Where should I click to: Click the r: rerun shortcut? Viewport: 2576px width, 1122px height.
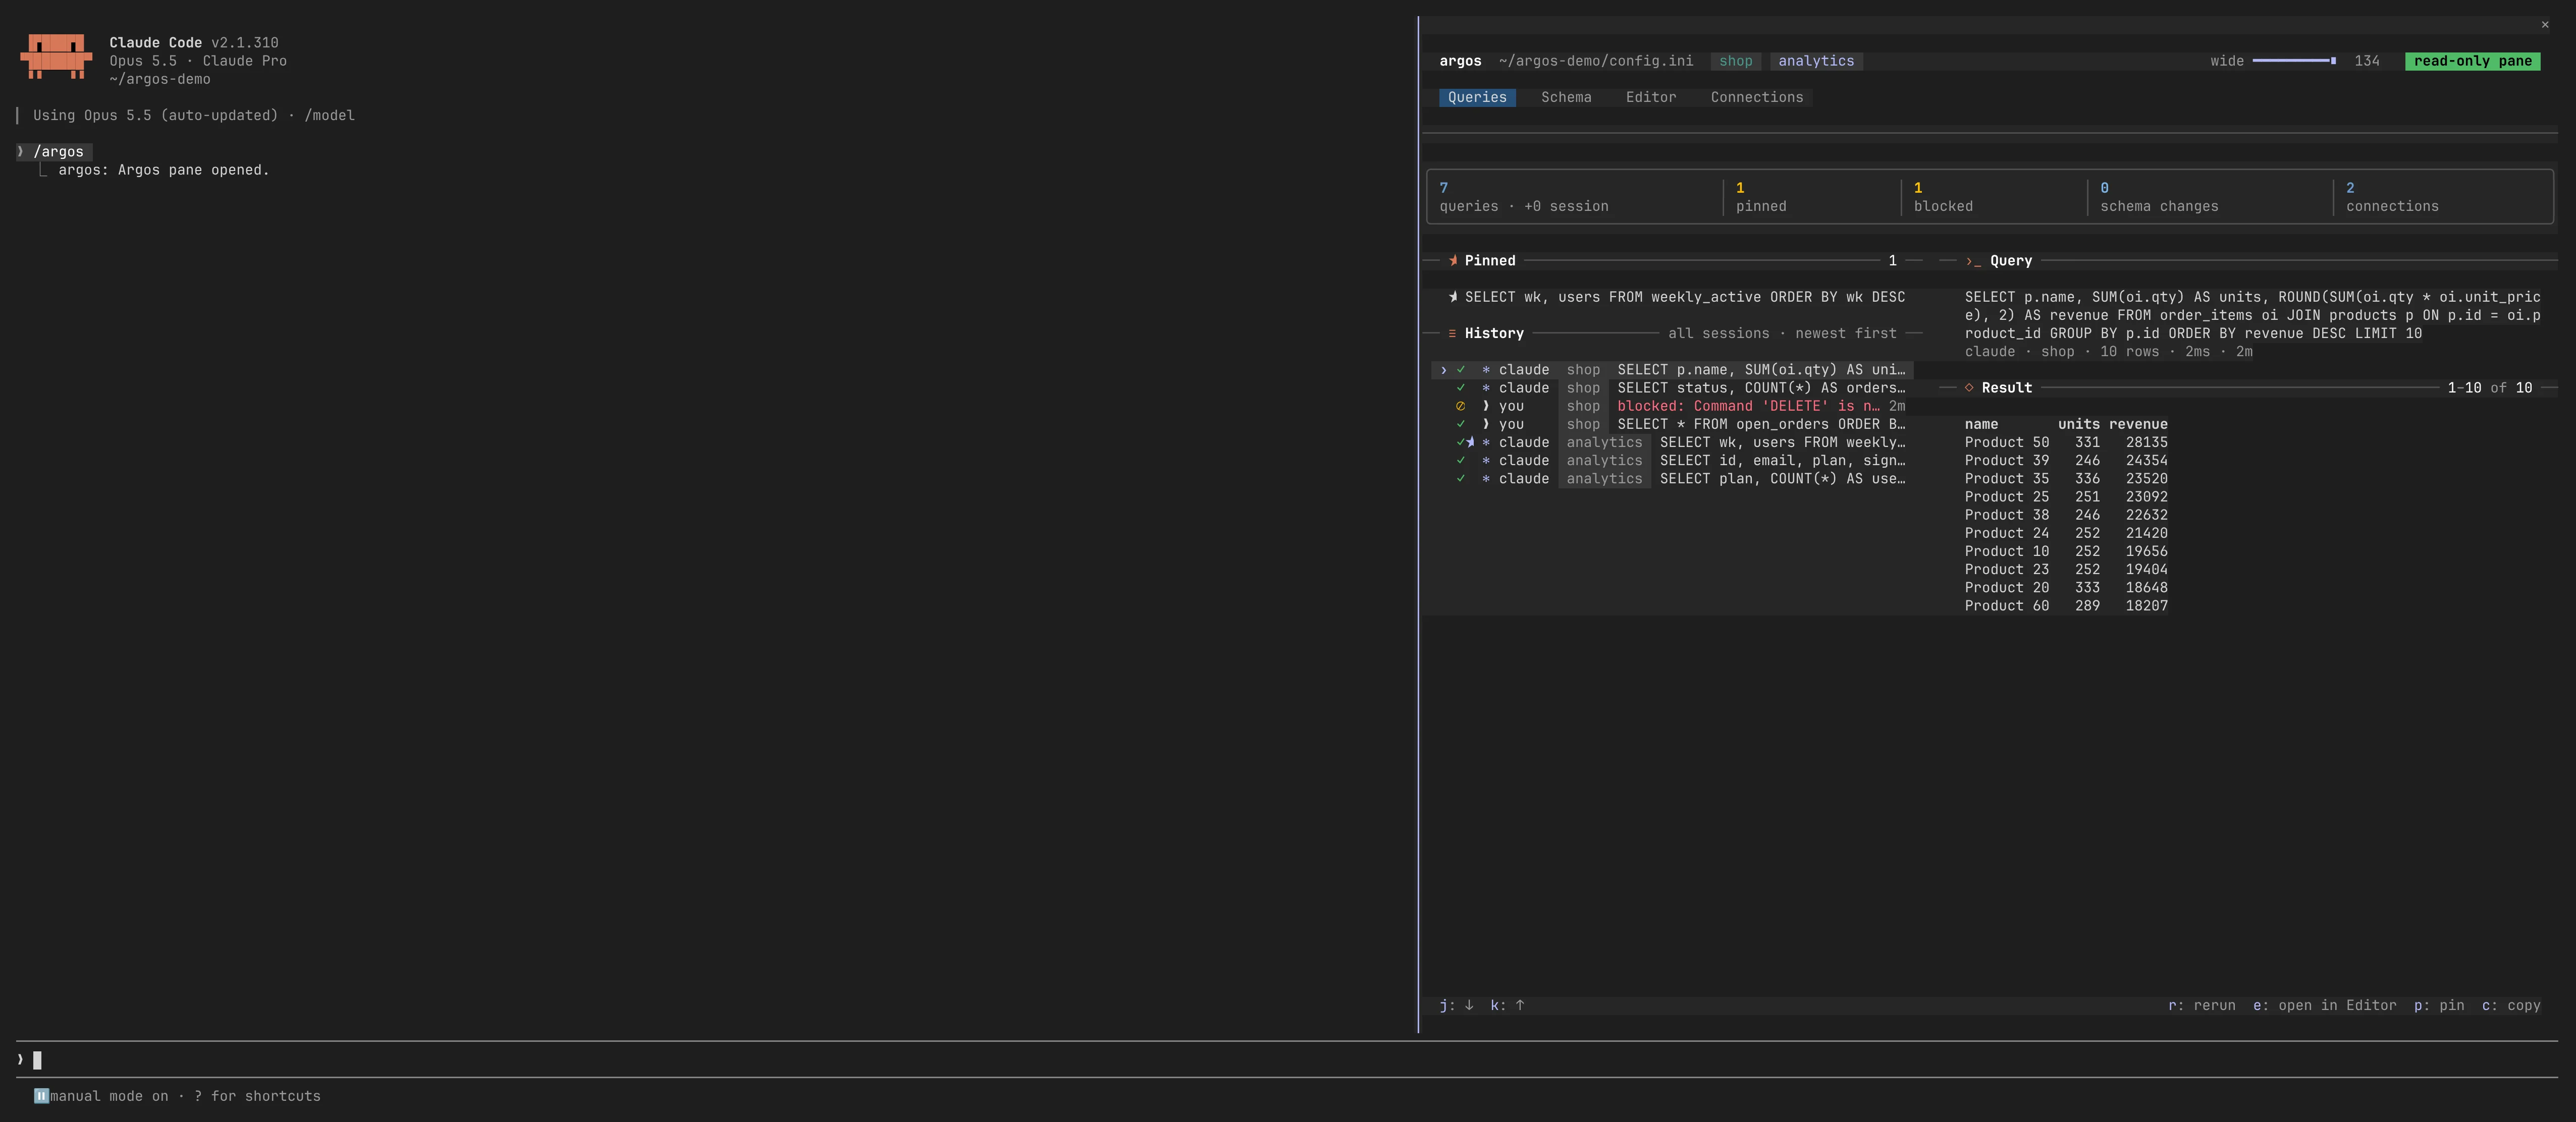2201,1006
